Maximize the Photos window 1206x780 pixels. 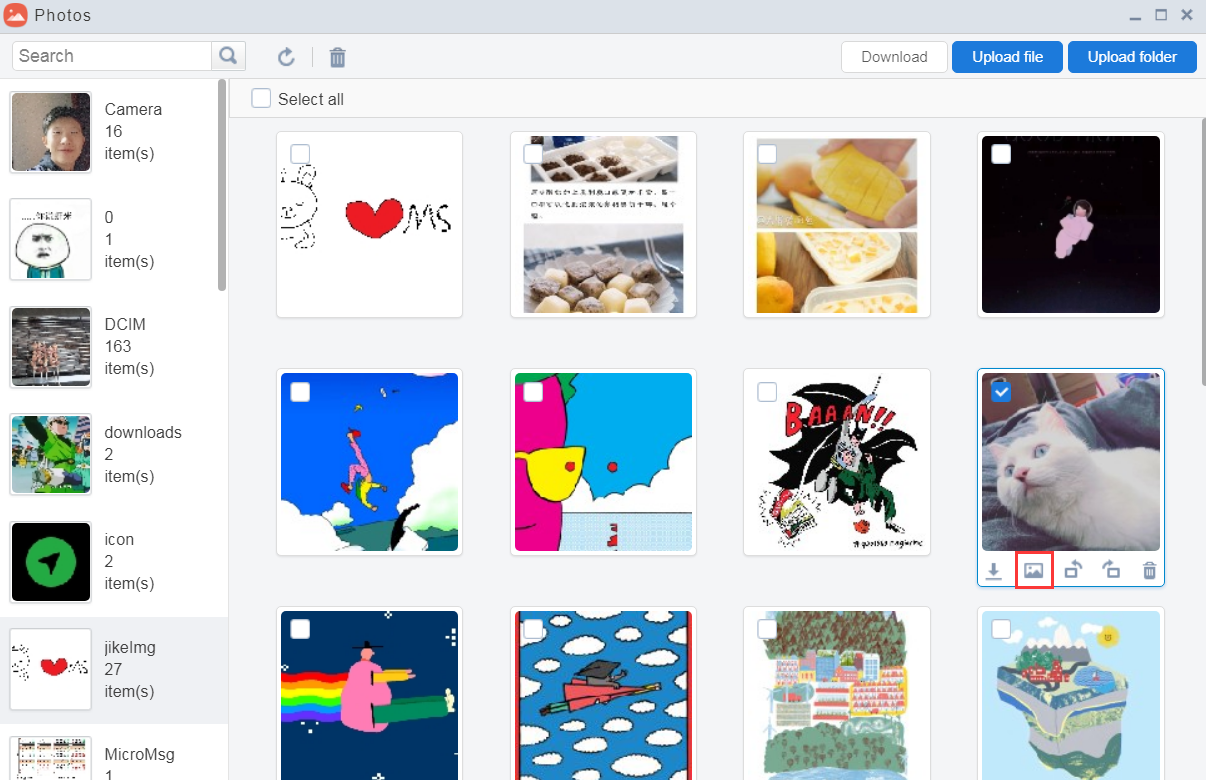pos(1161,15)
